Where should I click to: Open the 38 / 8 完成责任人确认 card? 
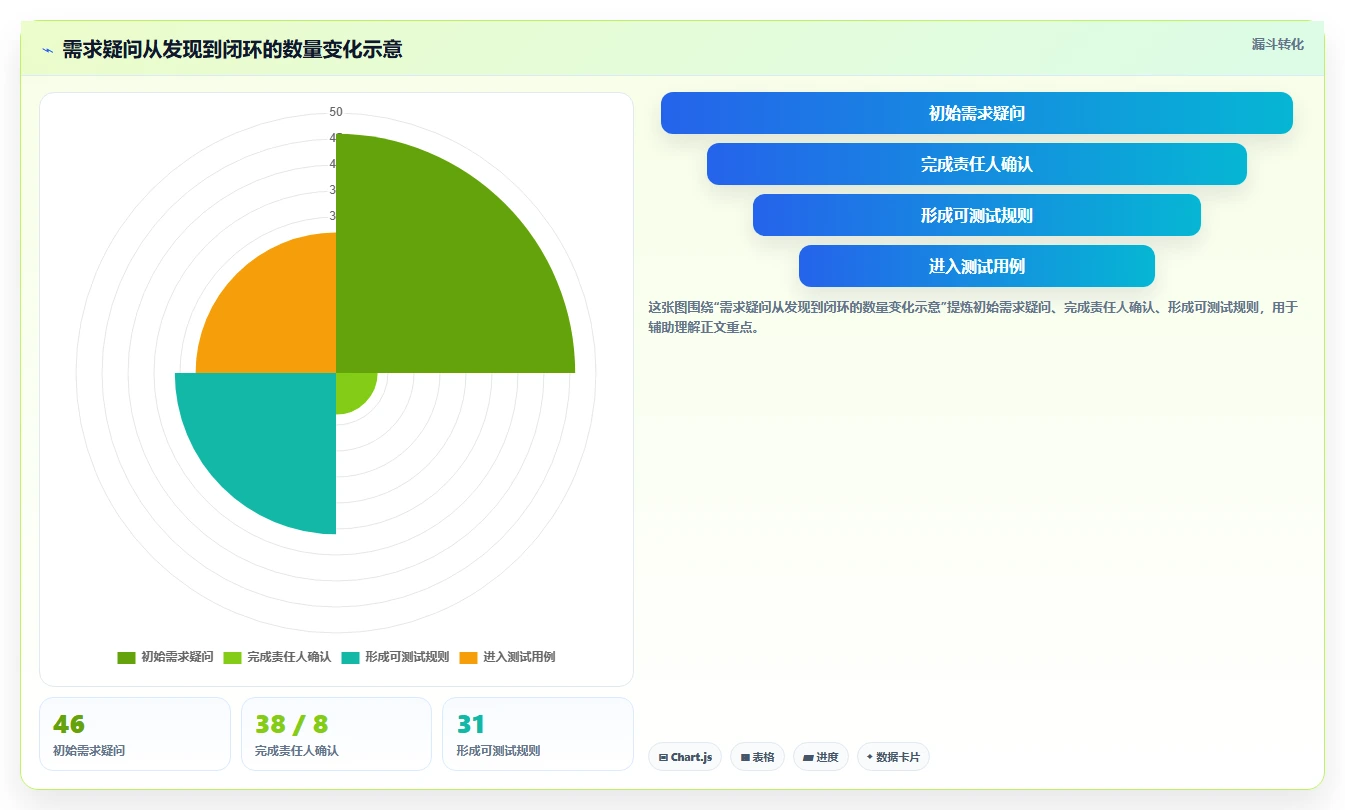click(336, 734)
